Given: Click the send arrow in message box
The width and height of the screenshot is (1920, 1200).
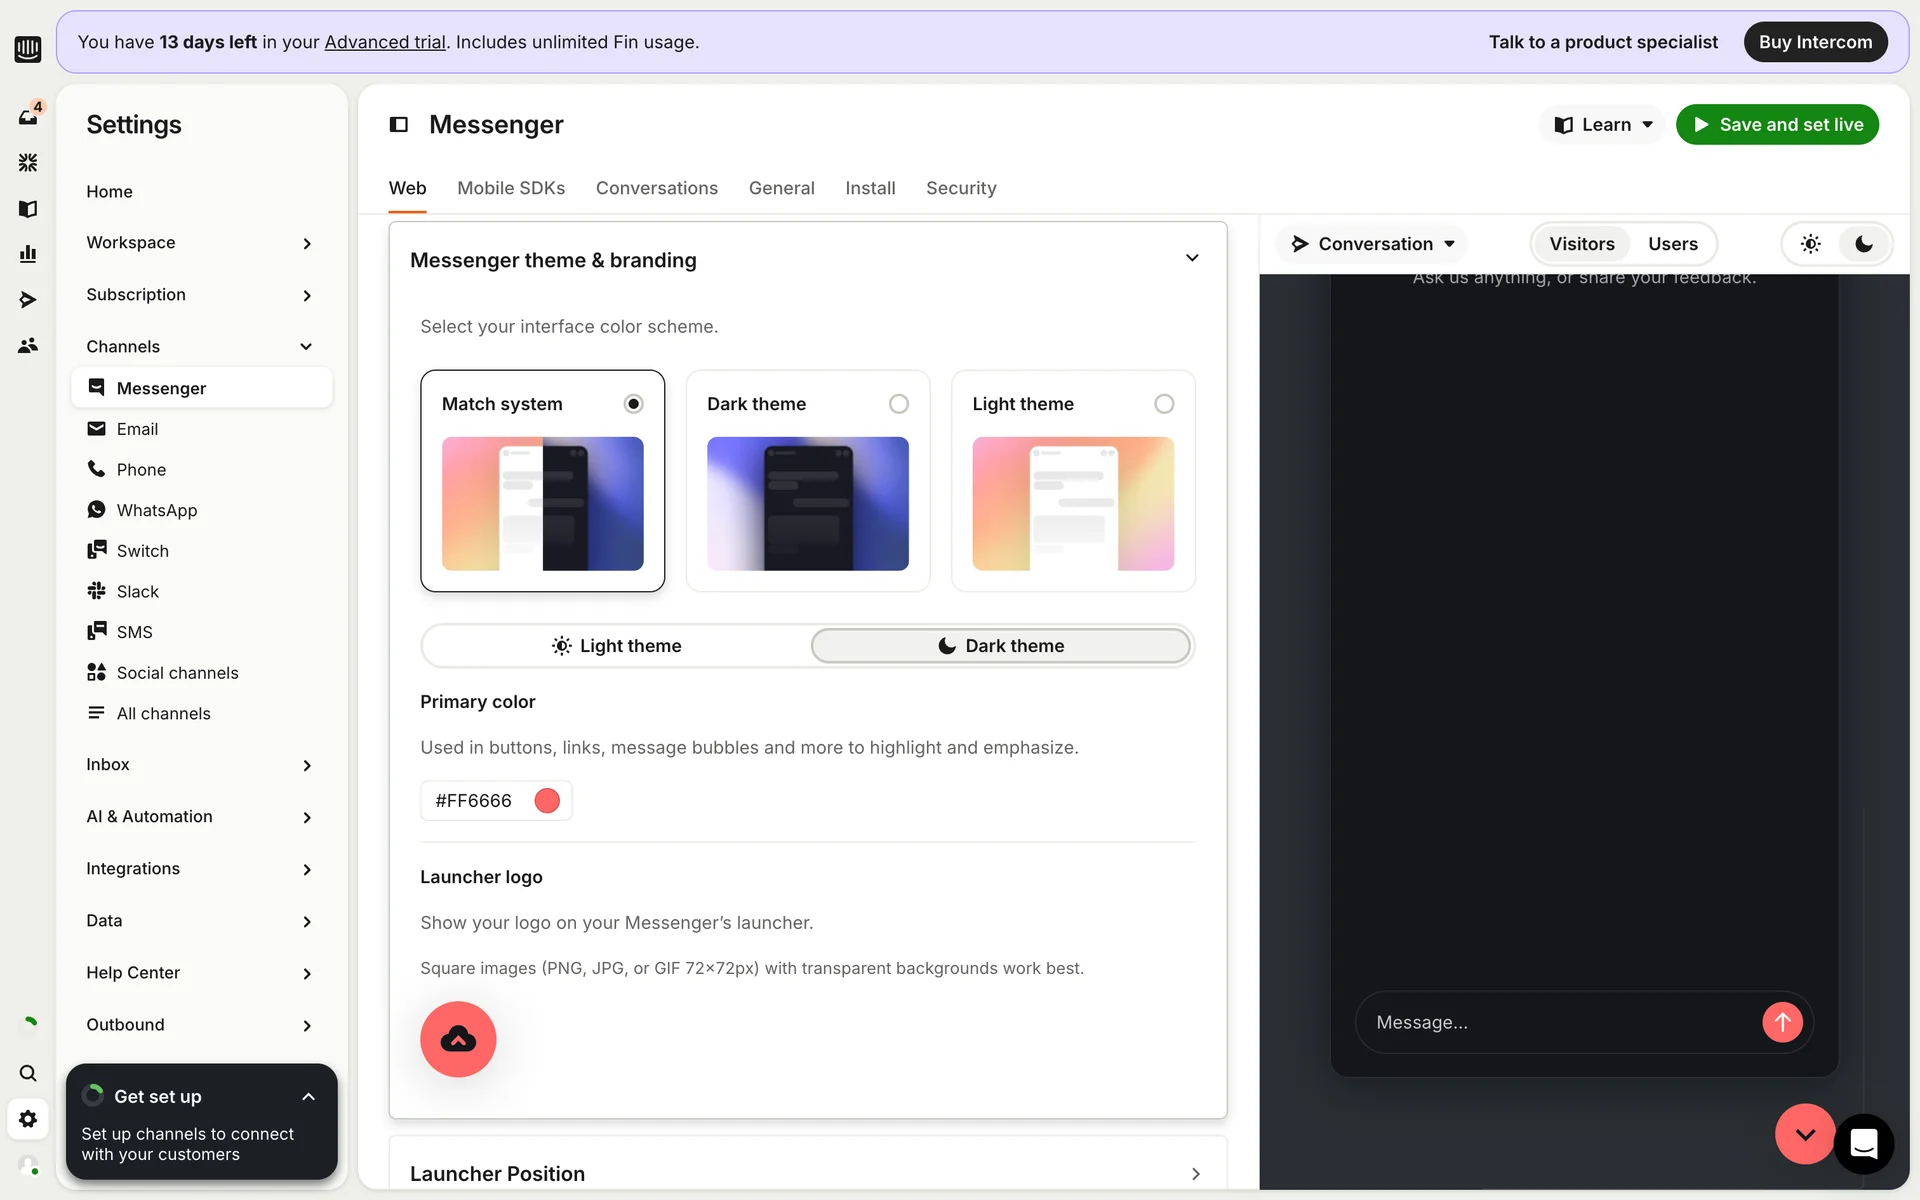Looking at the screenshot, I should pos(1782,1022).
